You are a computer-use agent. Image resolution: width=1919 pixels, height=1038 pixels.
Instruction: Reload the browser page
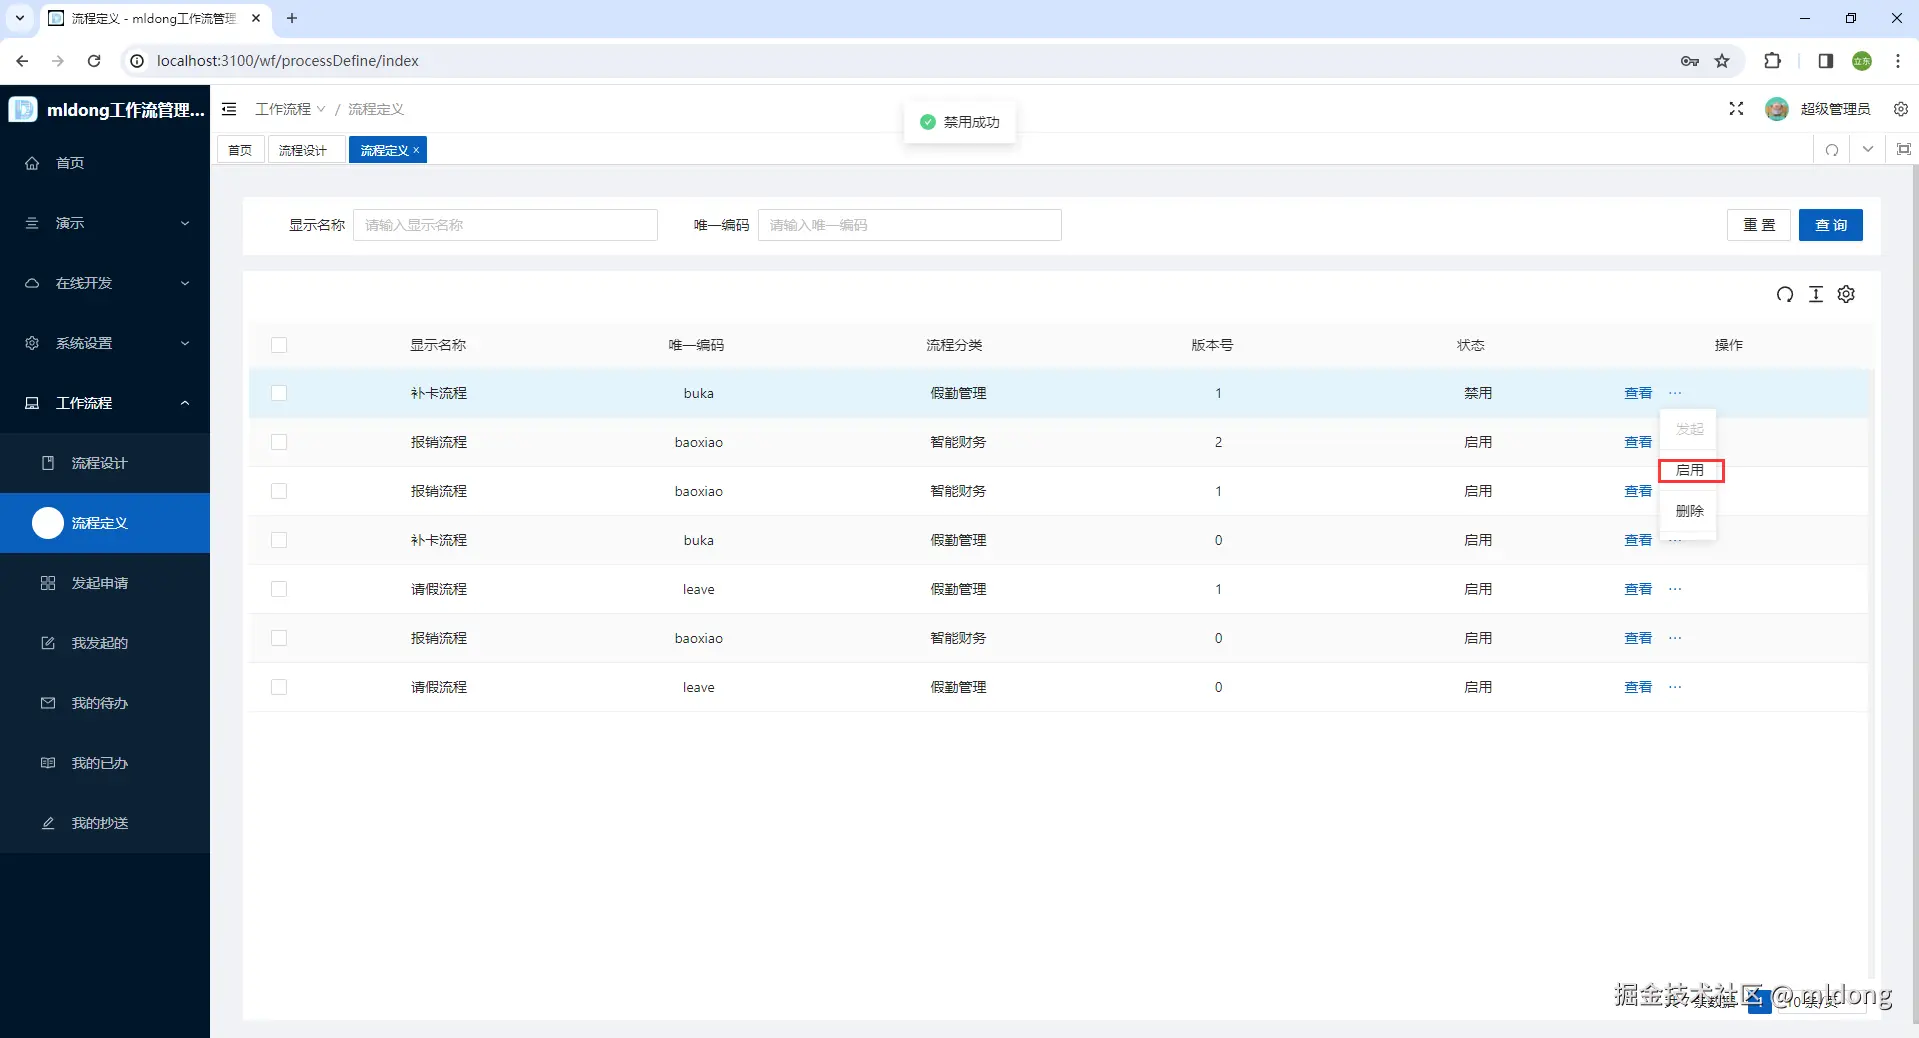tap(94, 61)
